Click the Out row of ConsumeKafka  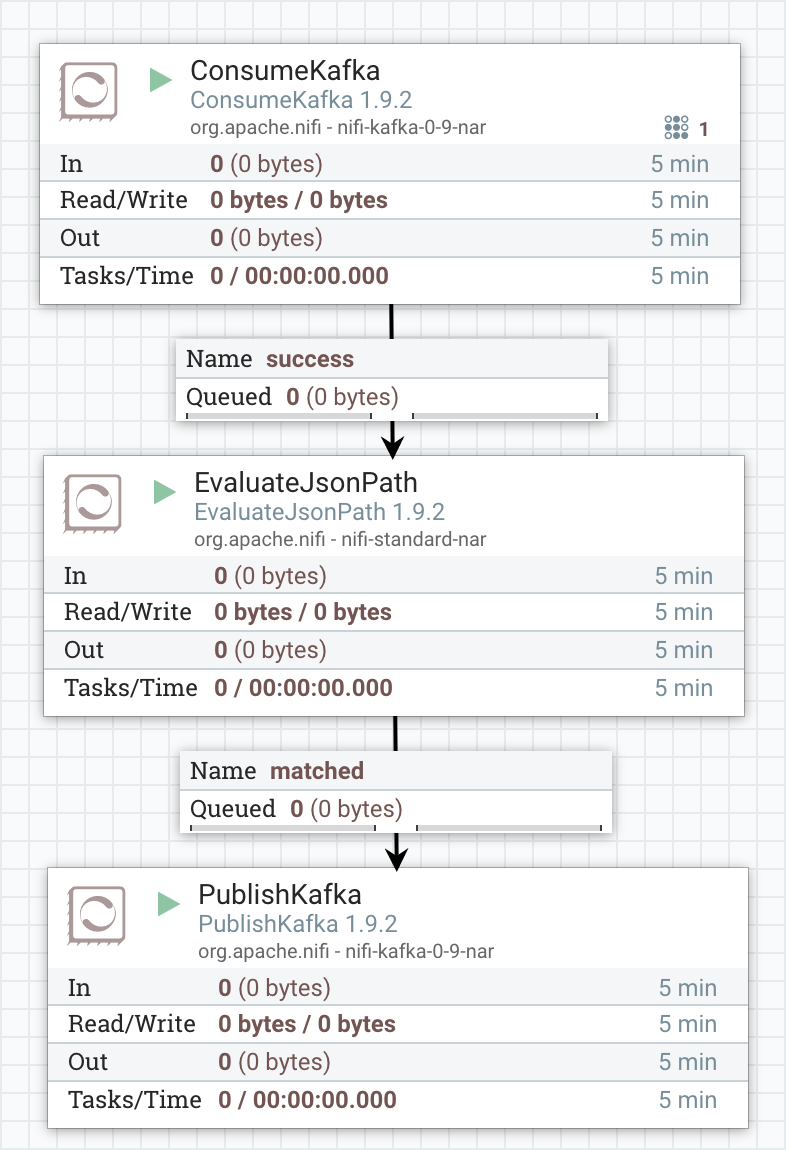point(390,238)
